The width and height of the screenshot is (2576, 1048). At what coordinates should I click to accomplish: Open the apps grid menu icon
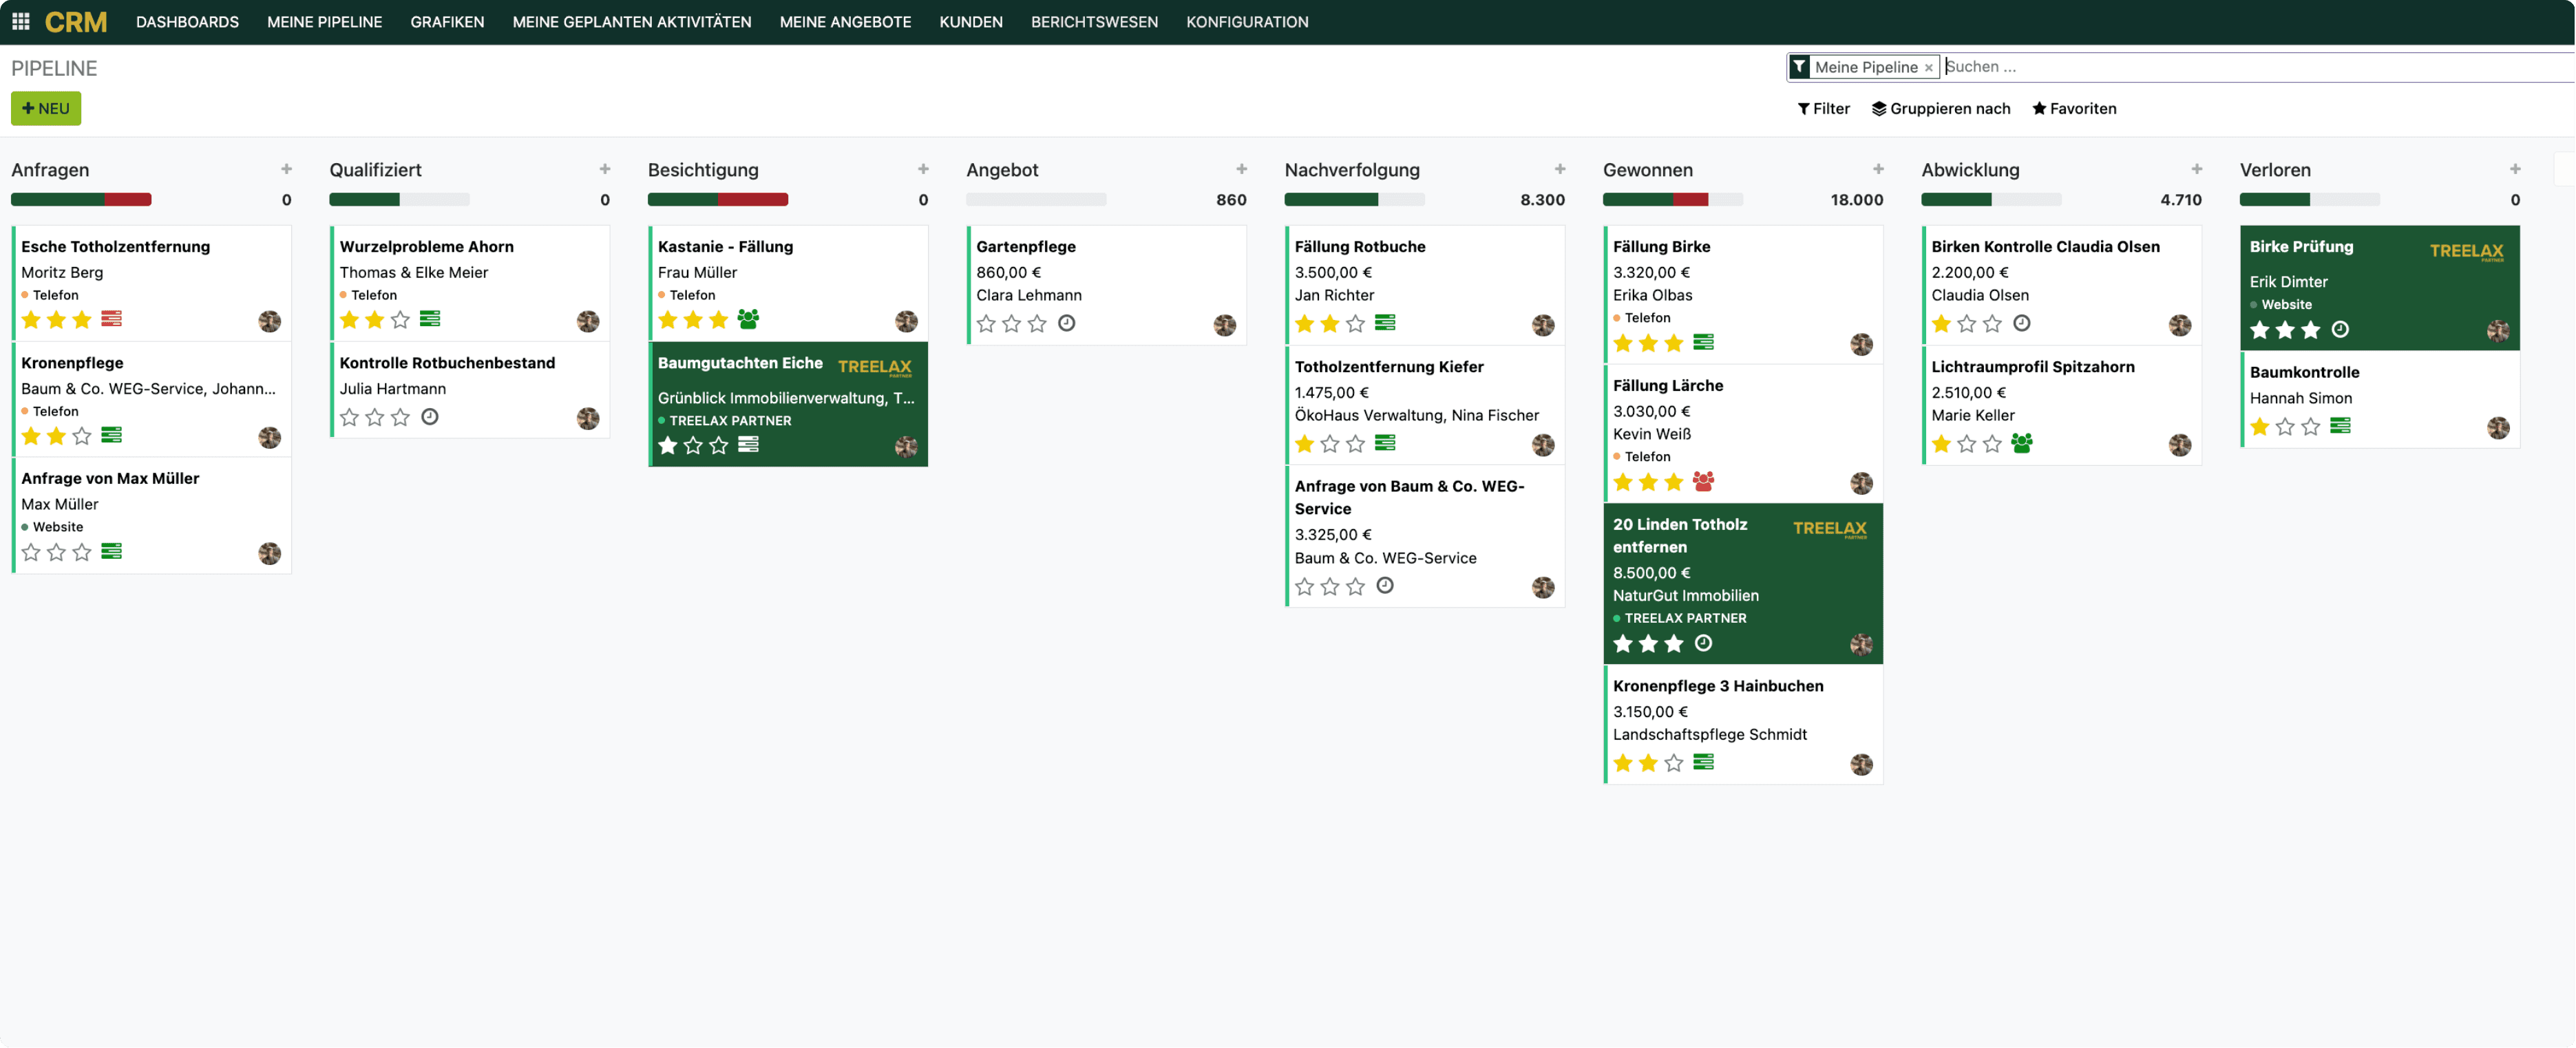click(20, 21)
